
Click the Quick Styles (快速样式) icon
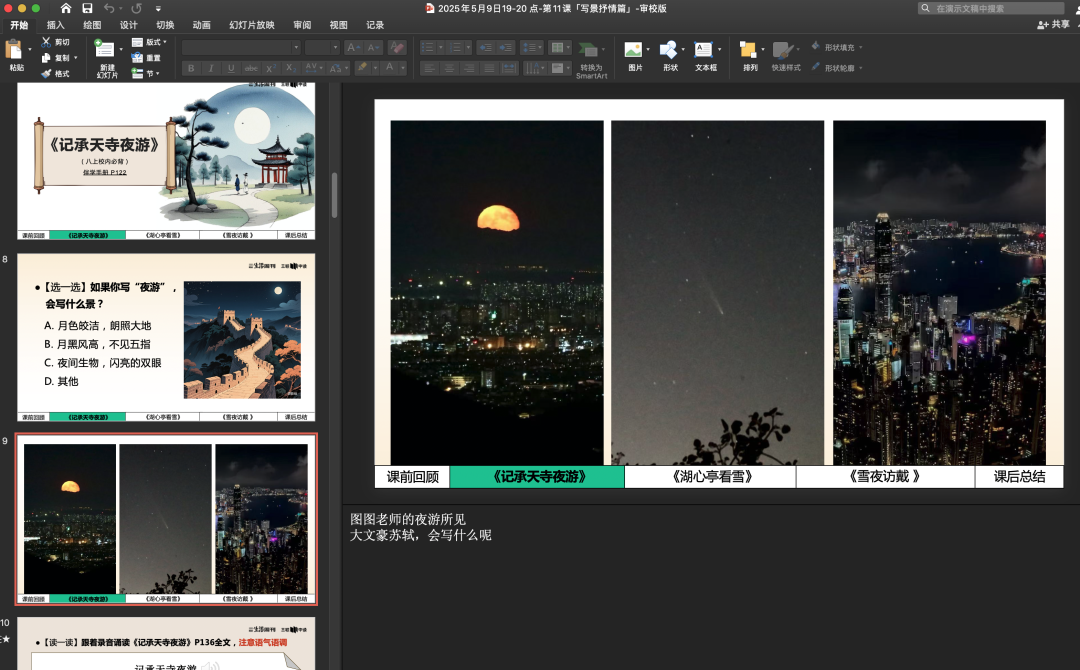click(x=782, y=50)
